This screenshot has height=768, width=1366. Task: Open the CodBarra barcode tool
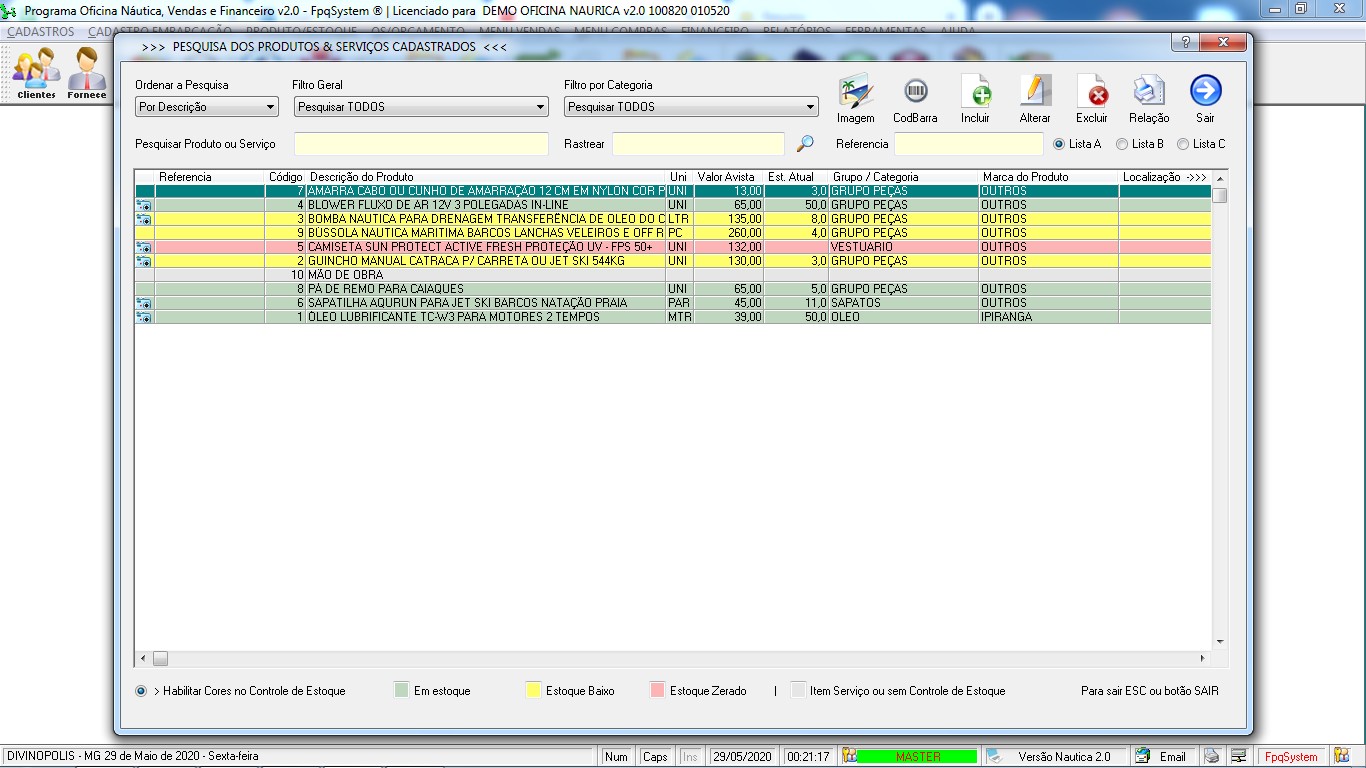915,92
